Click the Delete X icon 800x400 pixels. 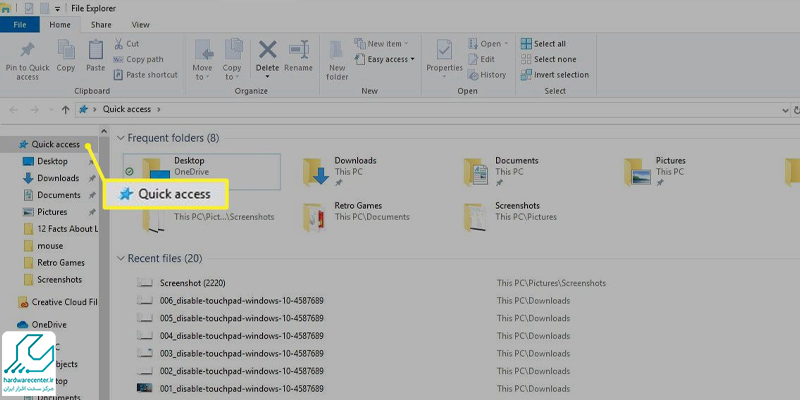click(x=267, y=50)
